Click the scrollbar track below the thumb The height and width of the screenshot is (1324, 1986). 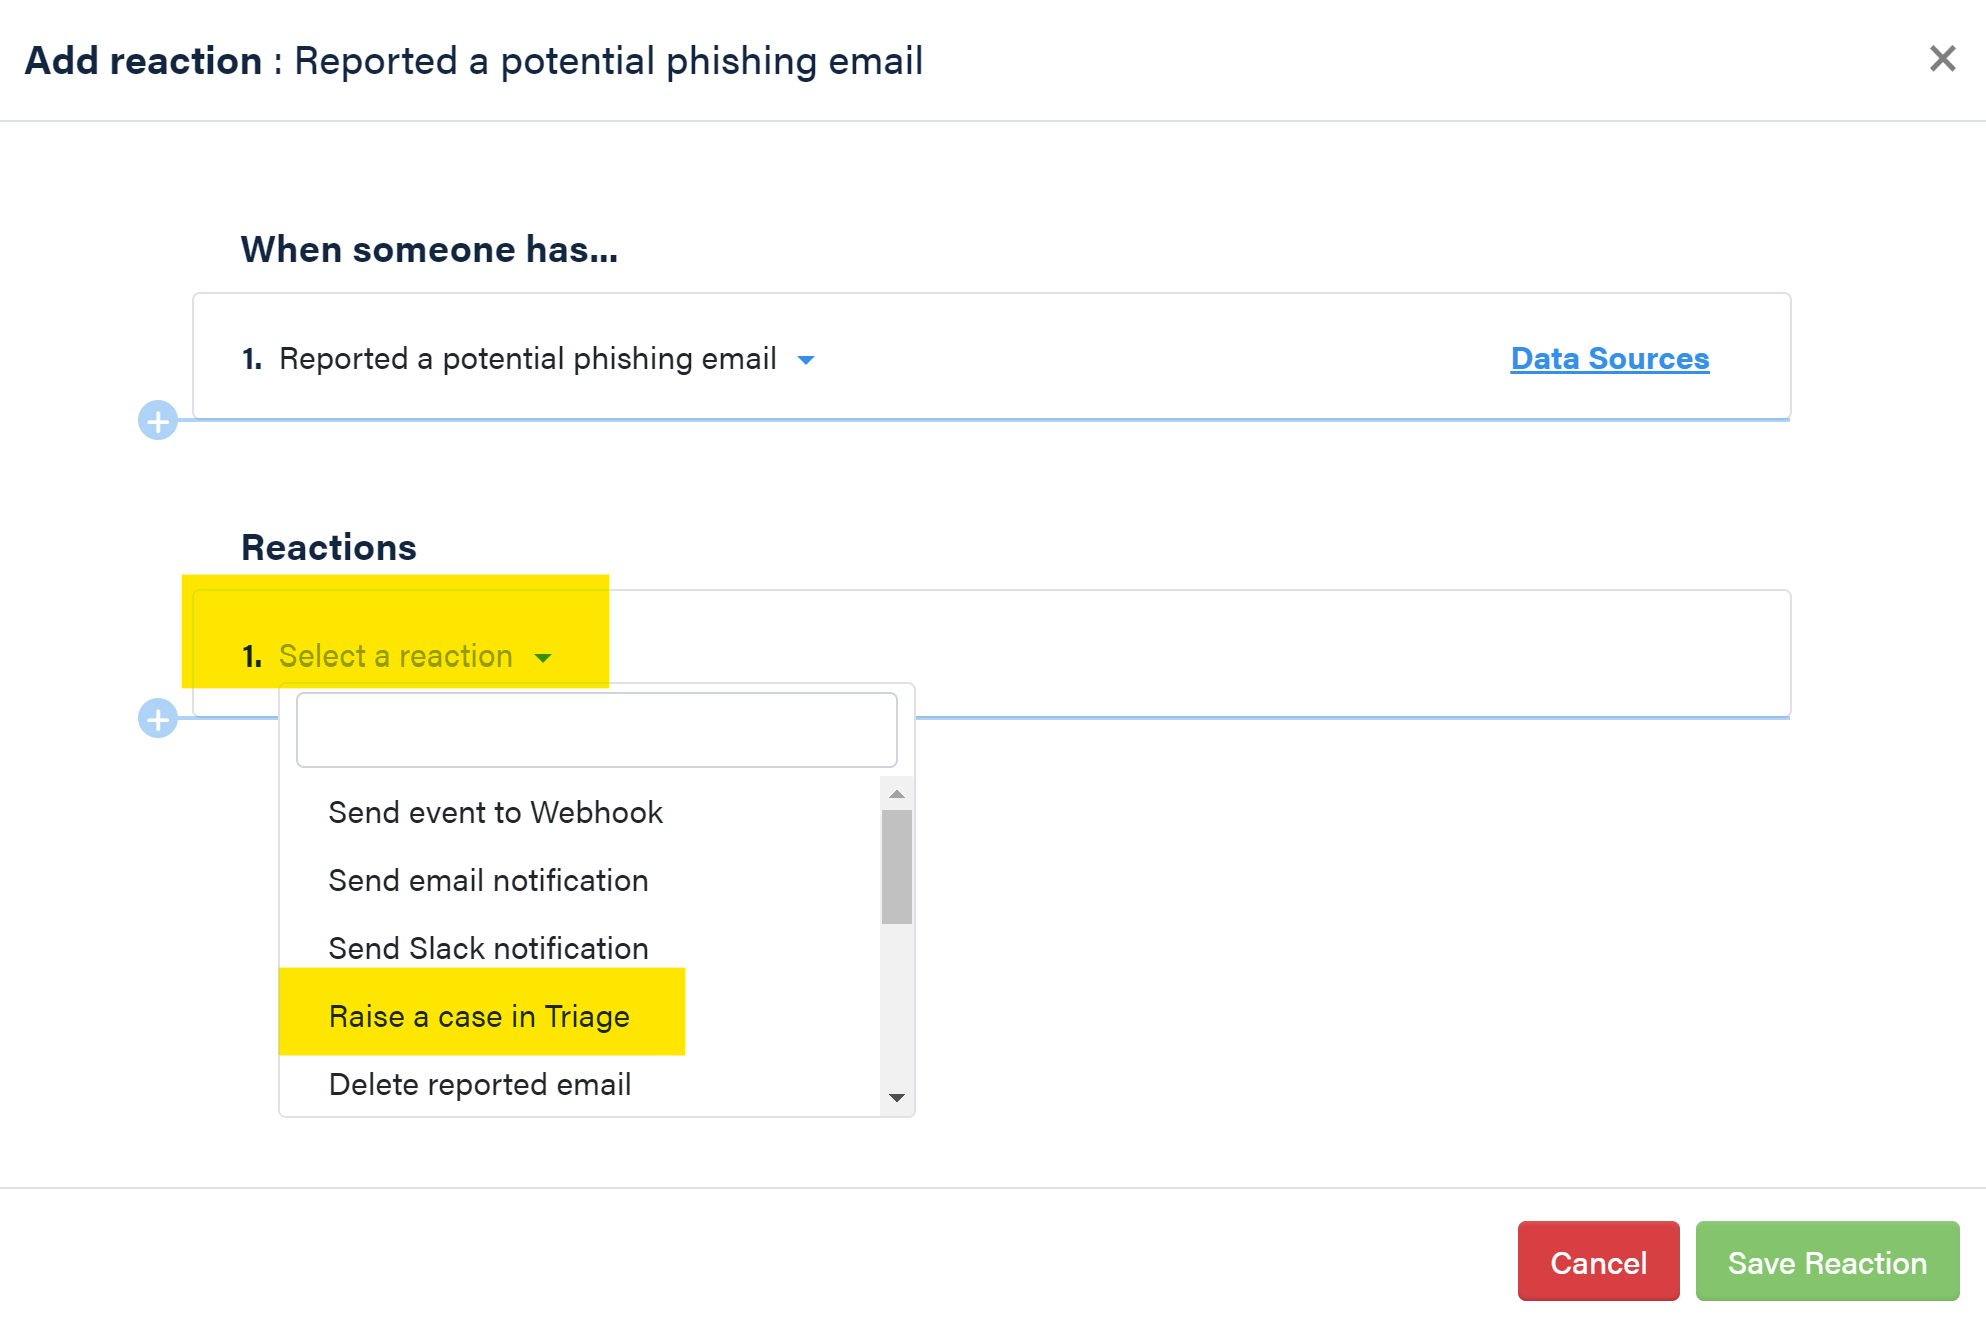[897, 1003]
